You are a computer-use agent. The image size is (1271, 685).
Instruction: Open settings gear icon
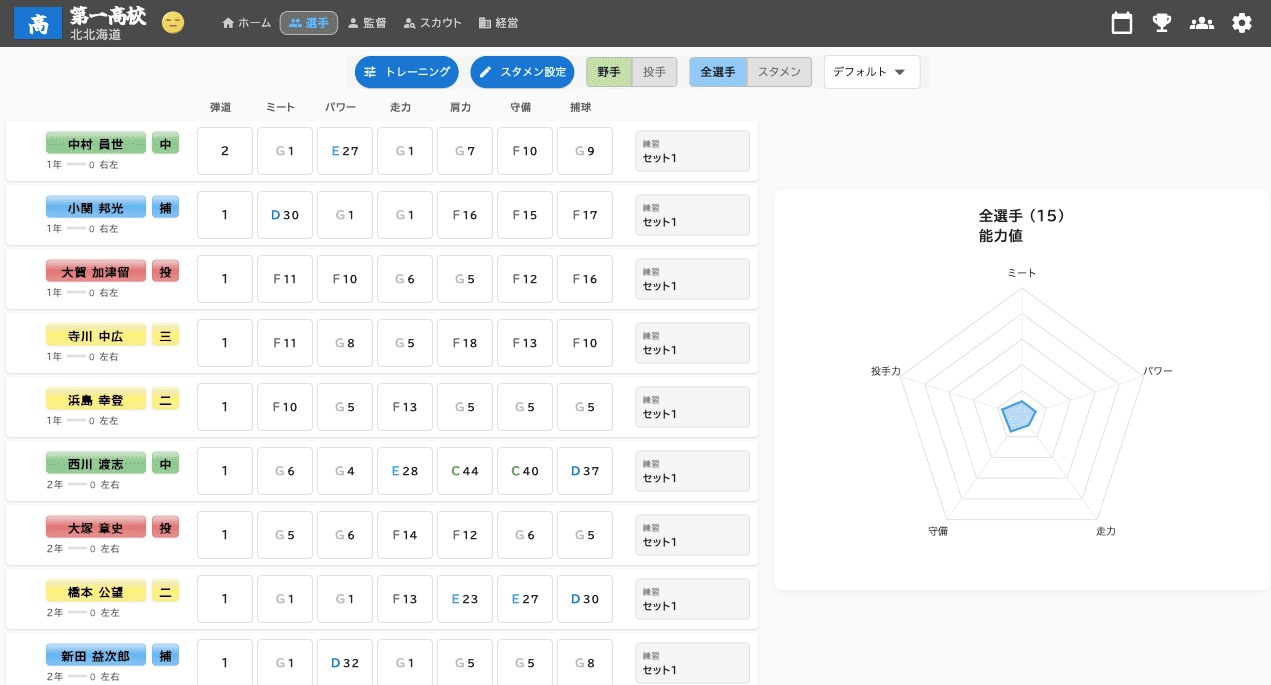coord(1242,23)
